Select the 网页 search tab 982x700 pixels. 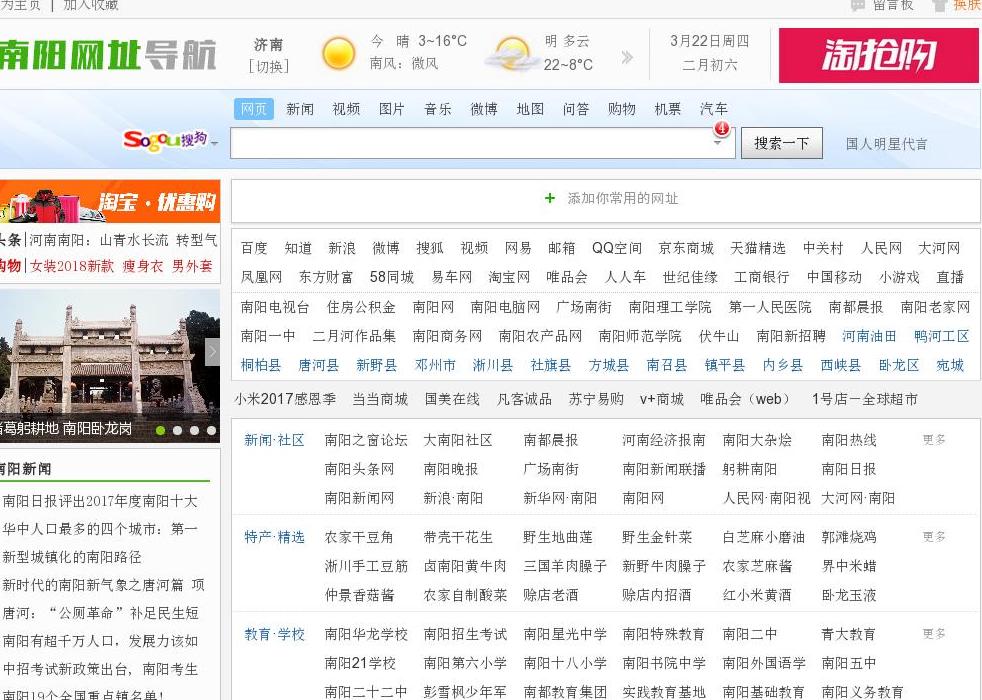pyautogui.click(x=254, y=109)
